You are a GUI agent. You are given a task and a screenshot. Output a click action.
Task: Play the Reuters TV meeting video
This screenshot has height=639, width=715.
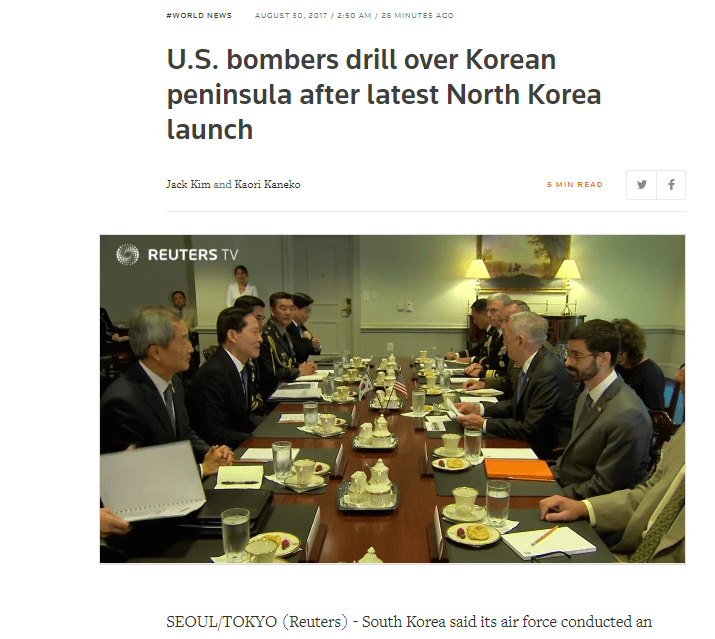click(x=392, y=399)
